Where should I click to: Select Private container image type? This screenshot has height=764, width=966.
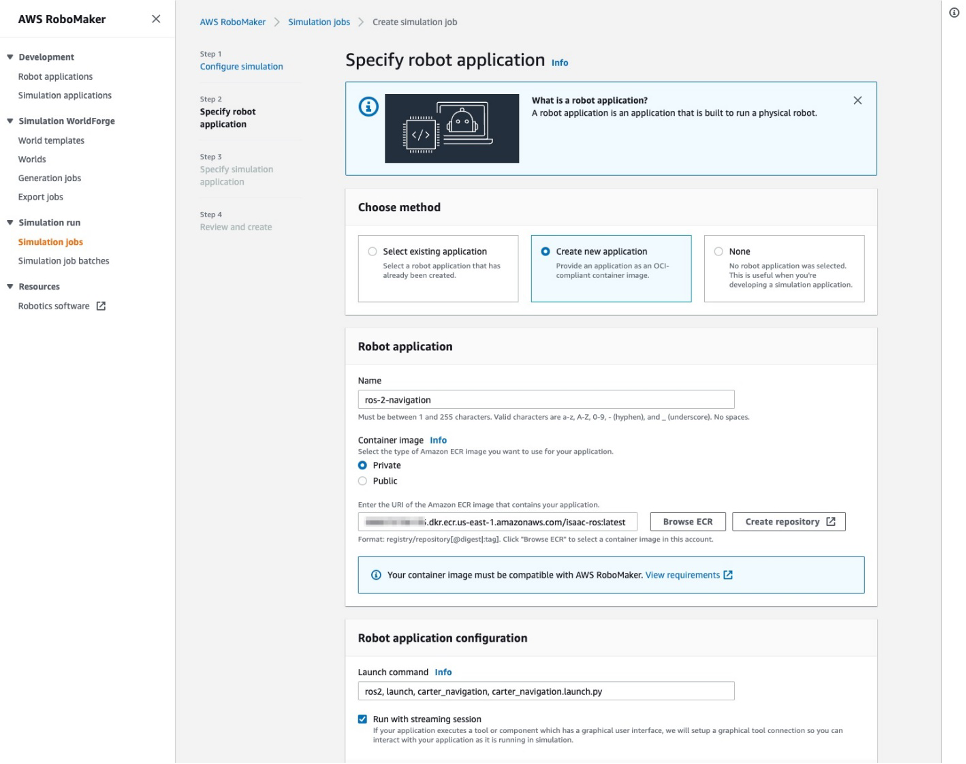pos(362,465)
